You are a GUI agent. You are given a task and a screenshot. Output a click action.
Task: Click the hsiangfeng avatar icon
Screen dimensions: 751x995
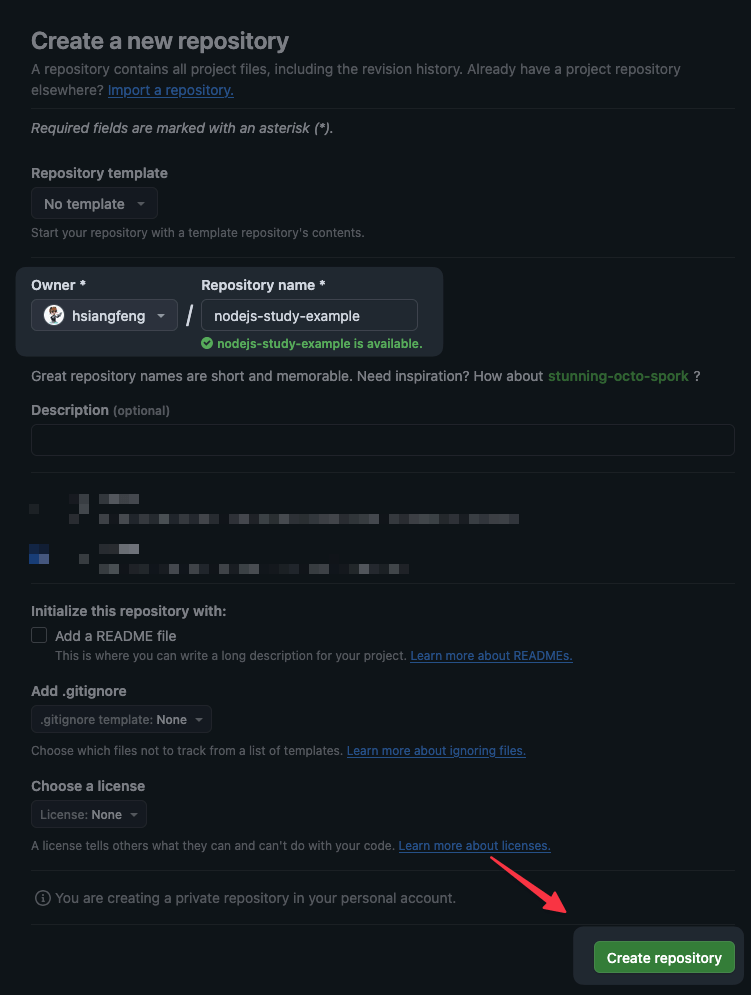(55, 316)
